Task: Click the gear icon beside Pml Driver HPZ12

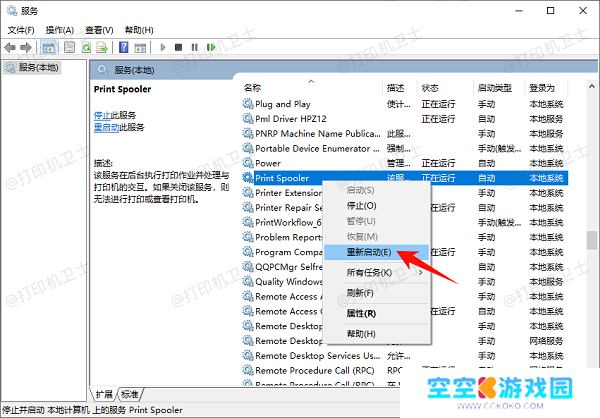Action: [248, 119]
